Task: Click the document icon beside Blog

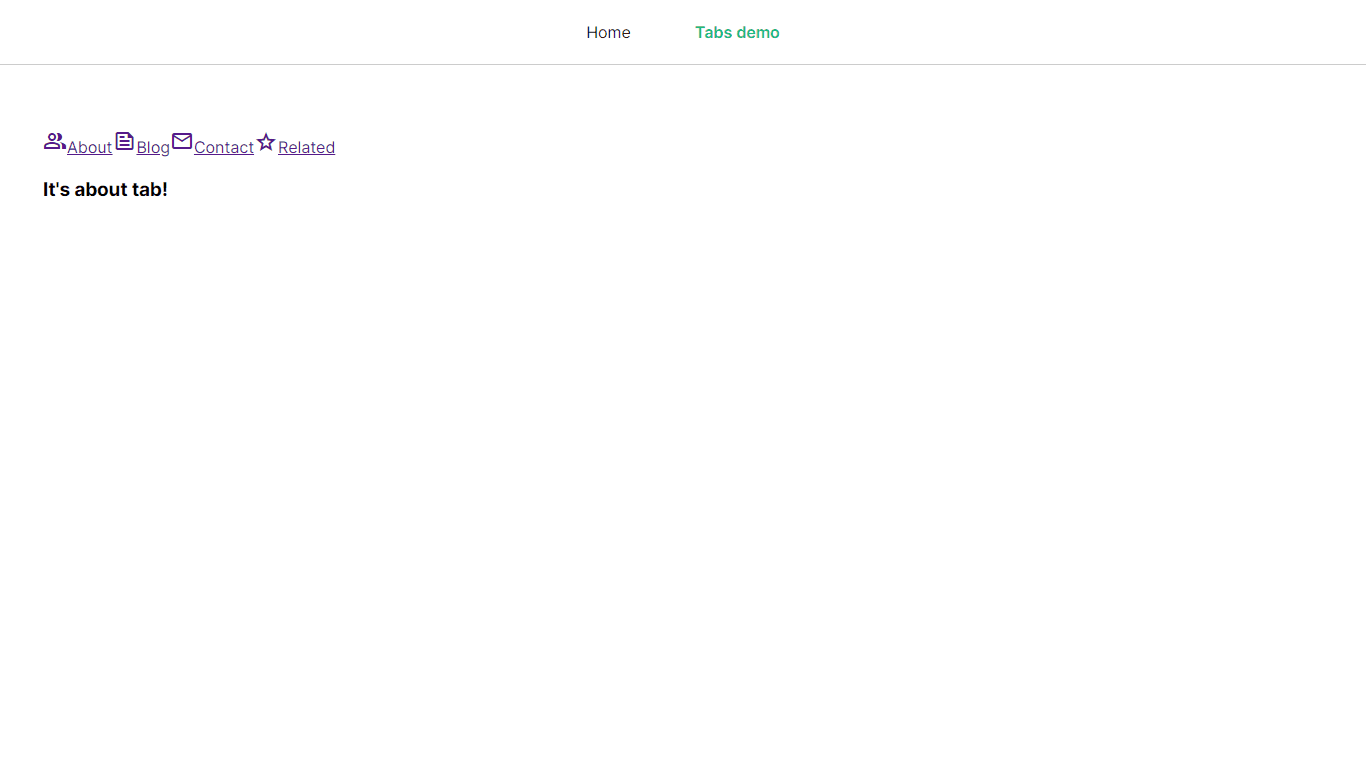Action: [x=124, y=141]
